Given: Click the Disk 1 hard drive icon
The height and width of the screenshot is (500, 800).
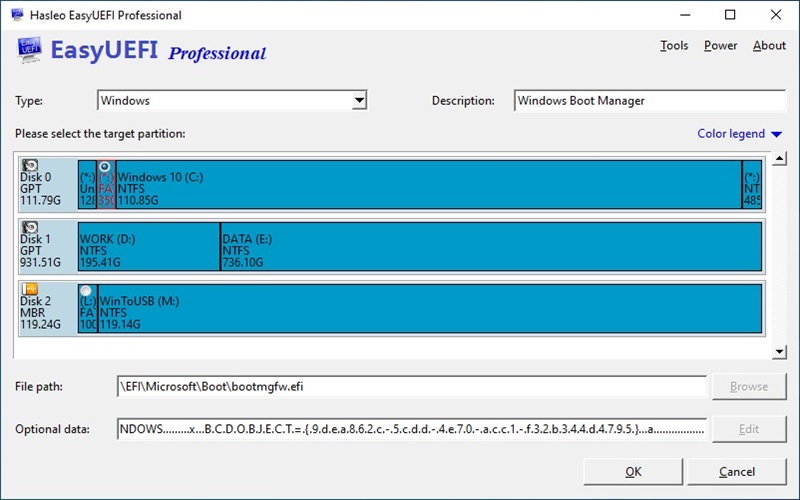Looking at the screenshot, I should pyautogui.click(x=30, y=227).
